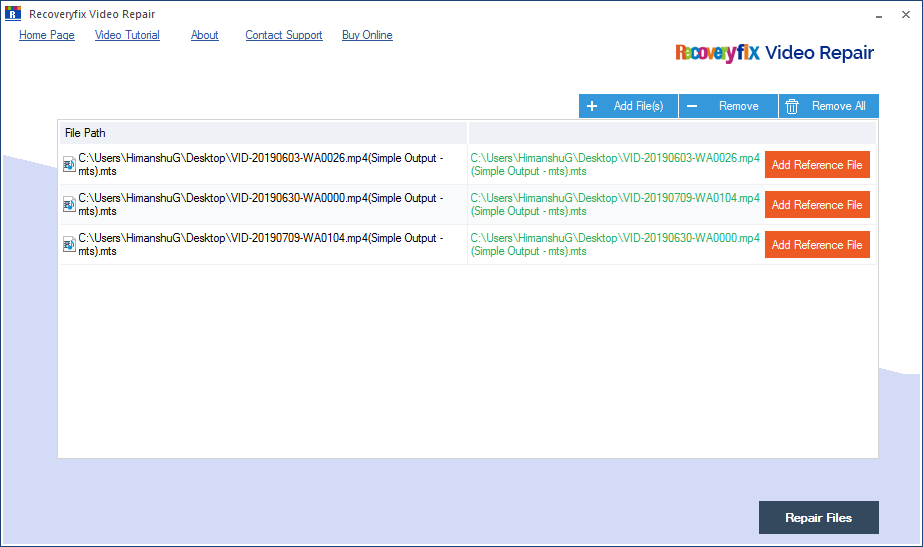This screenshot has width=923, height=547.
Task: Open the Video Tutorial link
Action: click(127, 35)
